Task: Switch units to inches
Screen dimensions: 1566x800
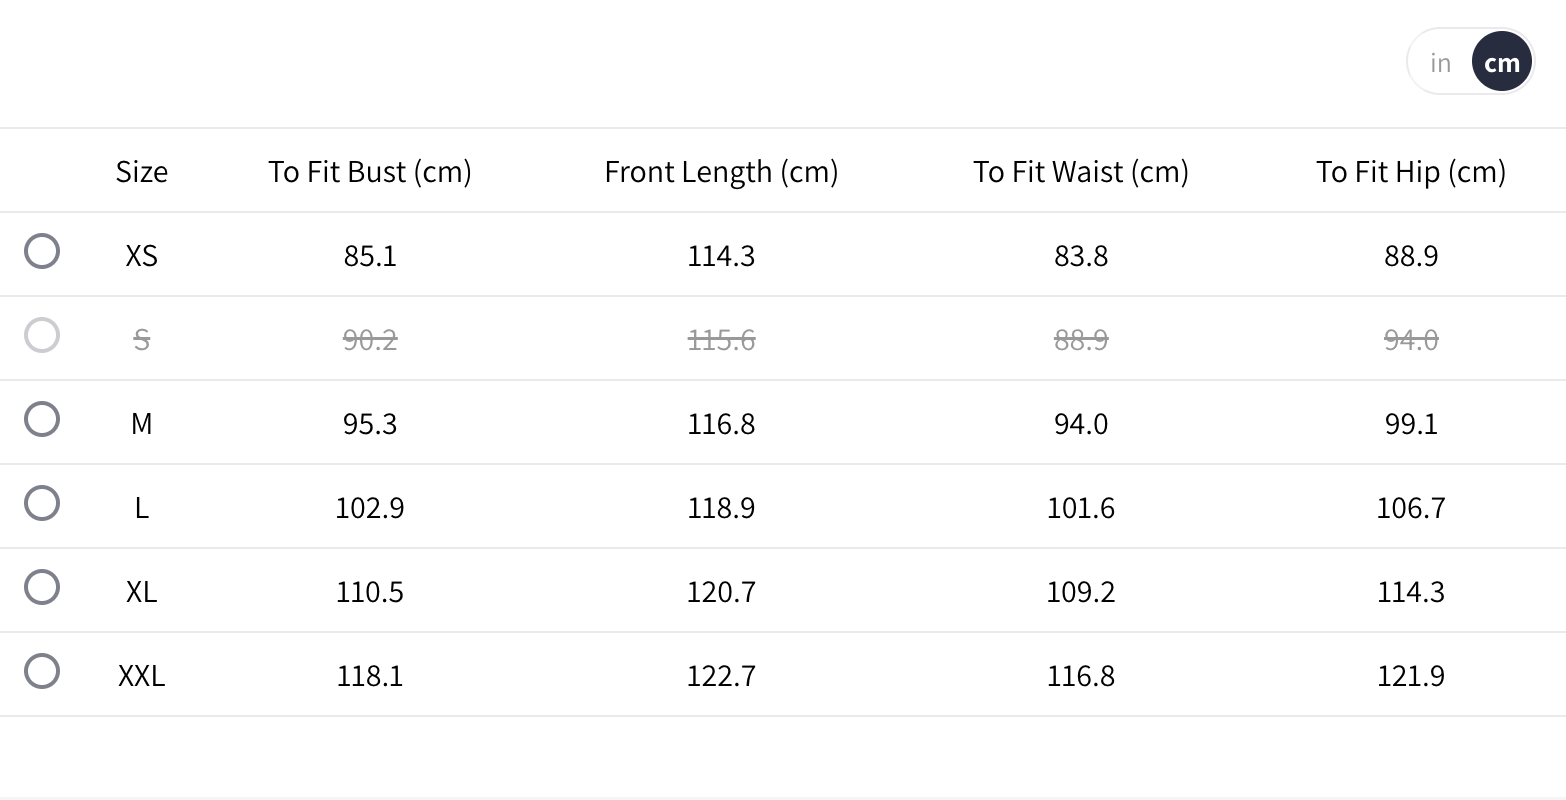Action: 1440,63
